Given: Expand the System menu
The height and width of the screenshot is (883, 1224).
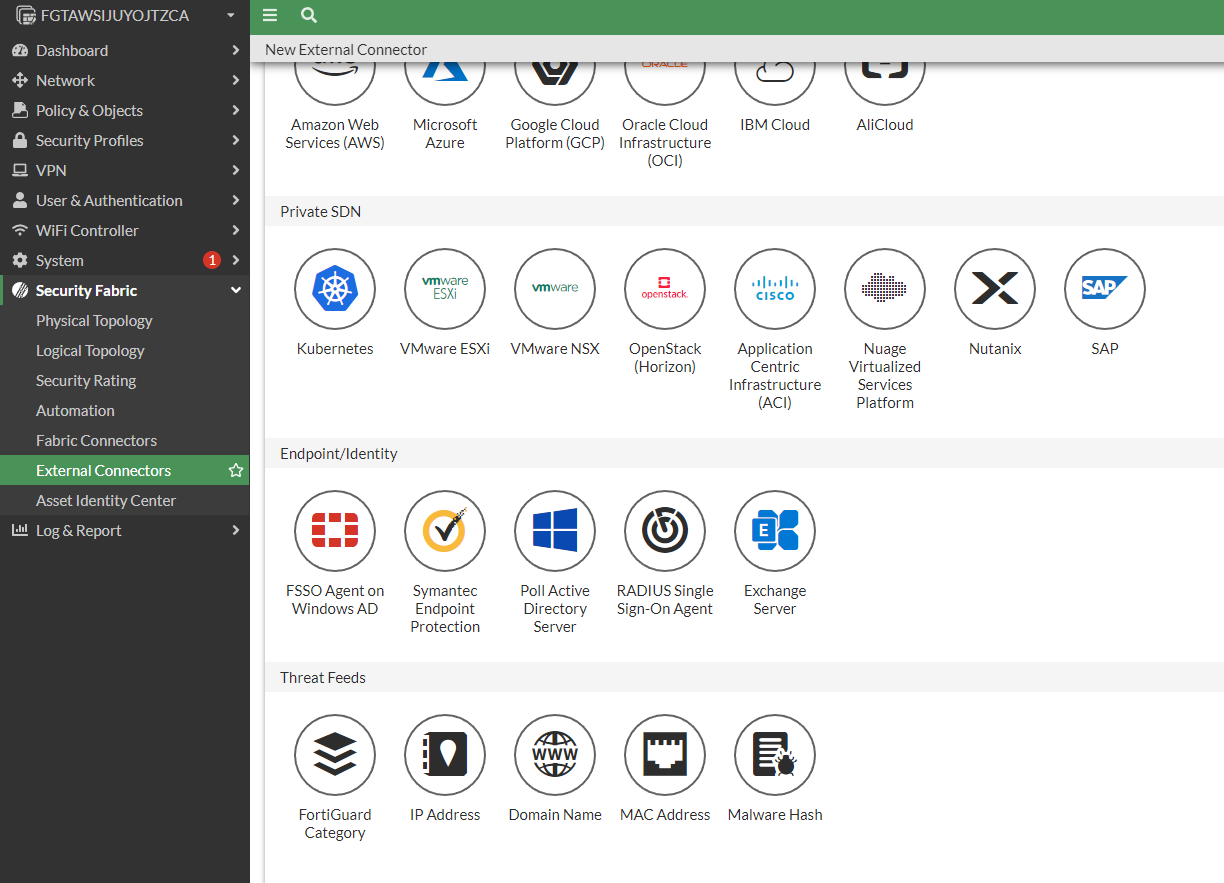Looking at the screenshot, I should tap(125, 260).
